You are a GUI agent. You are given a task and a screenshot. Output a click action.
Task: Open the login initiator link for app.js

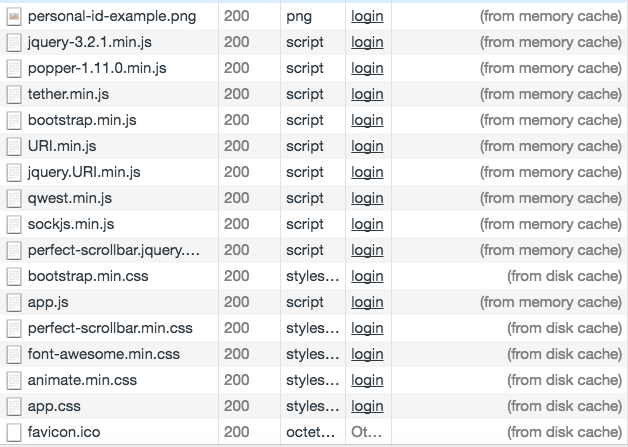(x=367, y=303)
